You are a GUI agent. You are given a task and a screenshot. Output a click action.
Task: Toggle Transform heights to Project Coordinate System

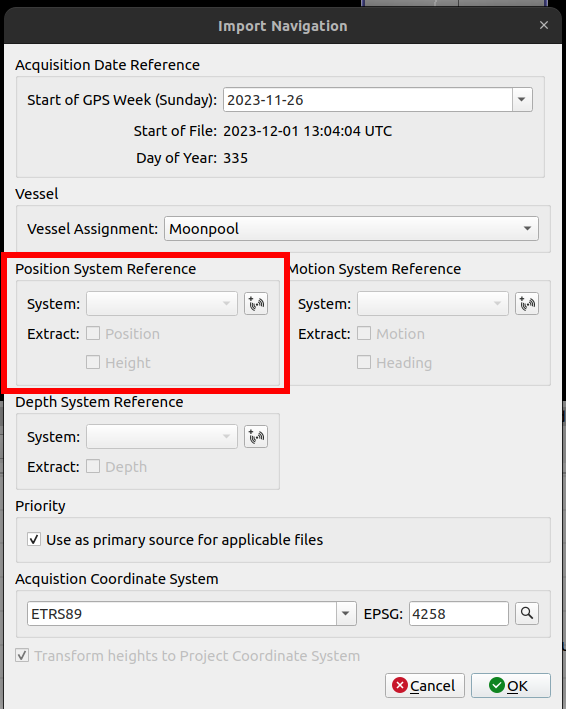point(22,655)
